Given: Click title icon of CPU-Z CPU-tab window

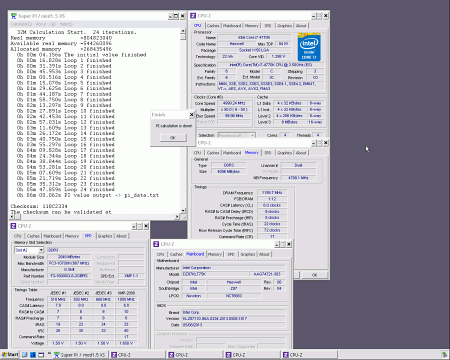Looking at the screenshot, I should (x=193, y=16).
